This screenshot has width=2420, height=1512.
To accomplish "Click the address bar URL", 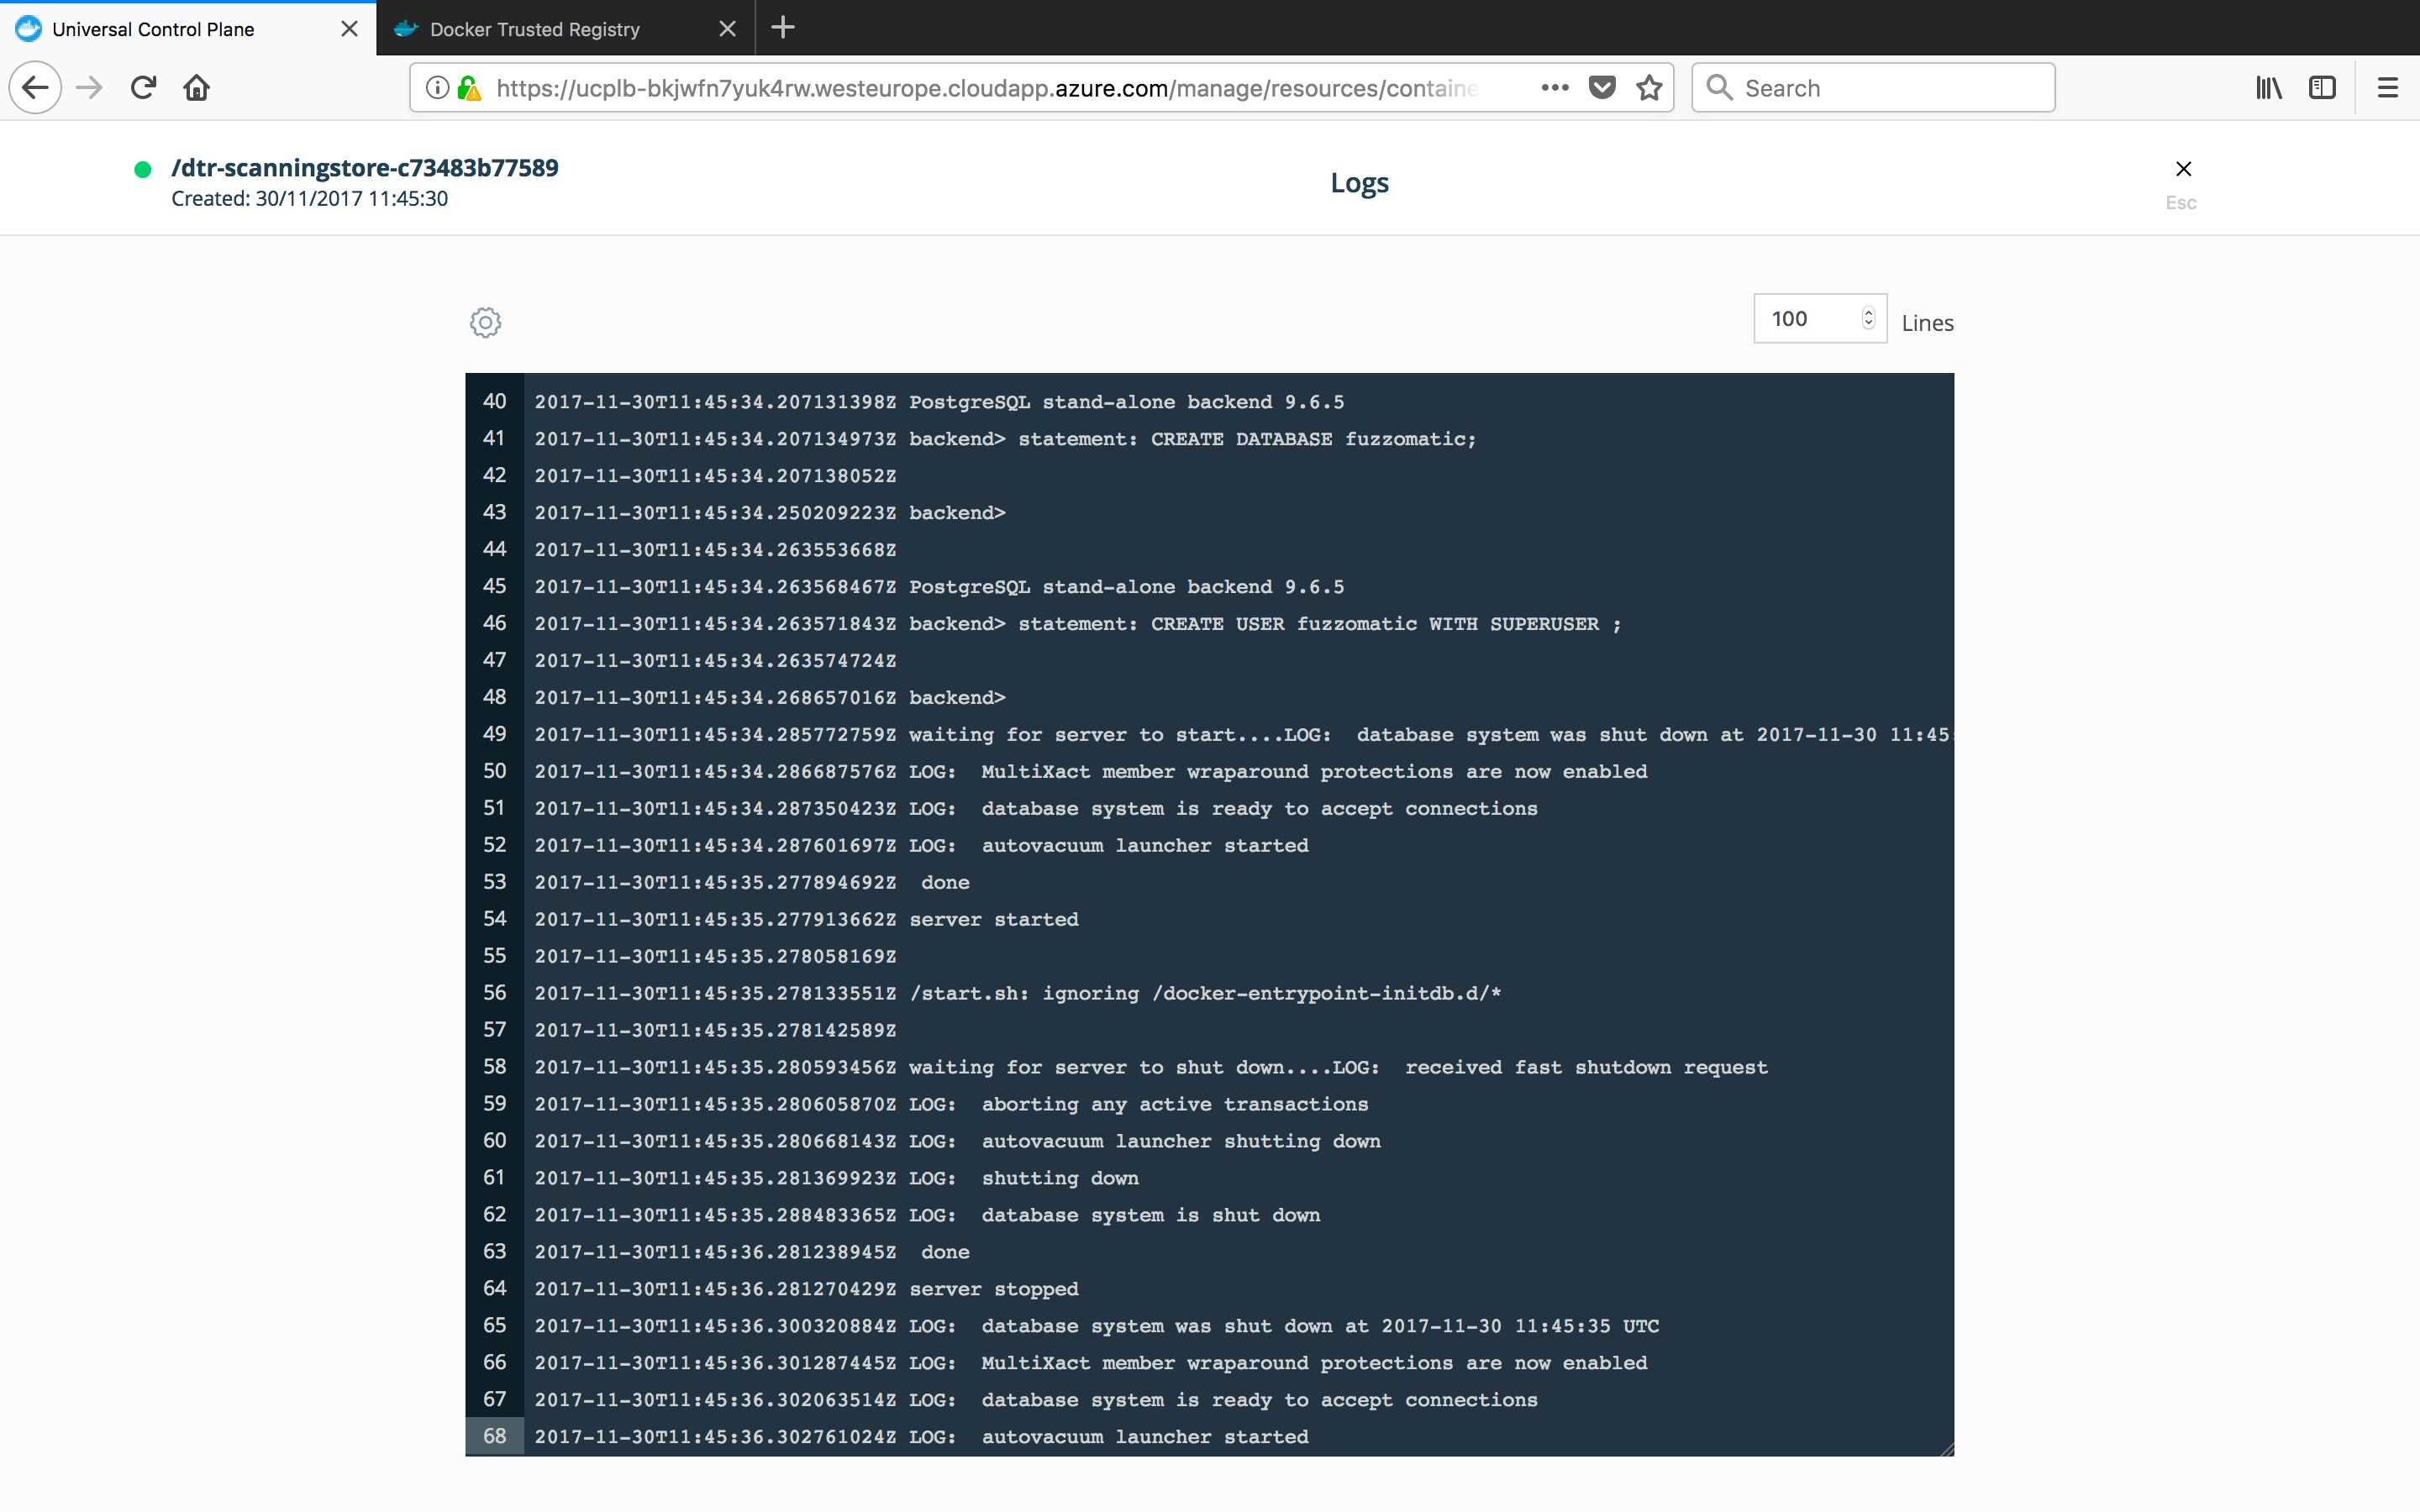I will tap(990, 87).
